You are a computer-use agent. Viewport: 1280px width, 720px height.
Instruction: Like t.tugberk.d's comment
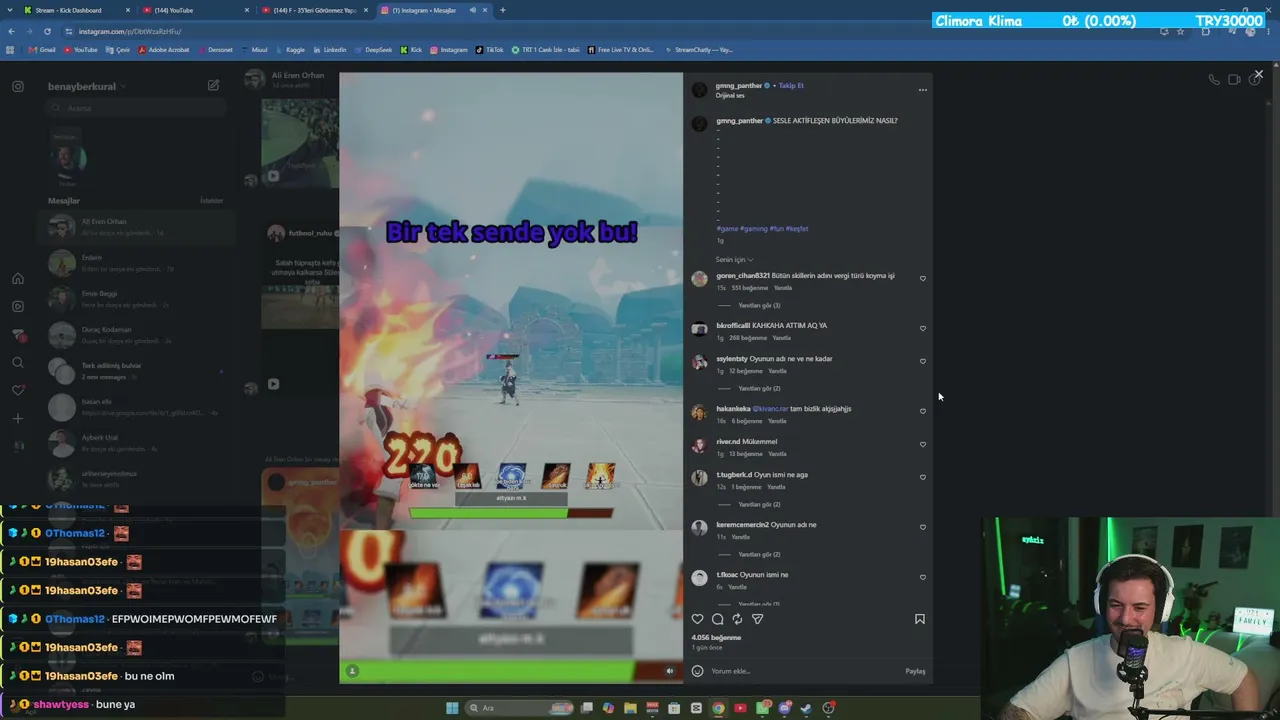[x=923, y=477]
